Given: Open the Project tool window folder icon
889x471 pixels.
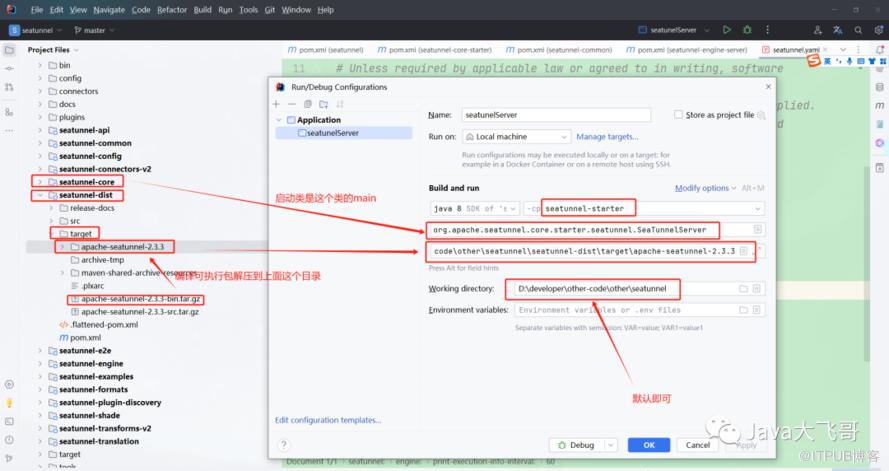Looking at the screenshot, I should coord(9,50).
